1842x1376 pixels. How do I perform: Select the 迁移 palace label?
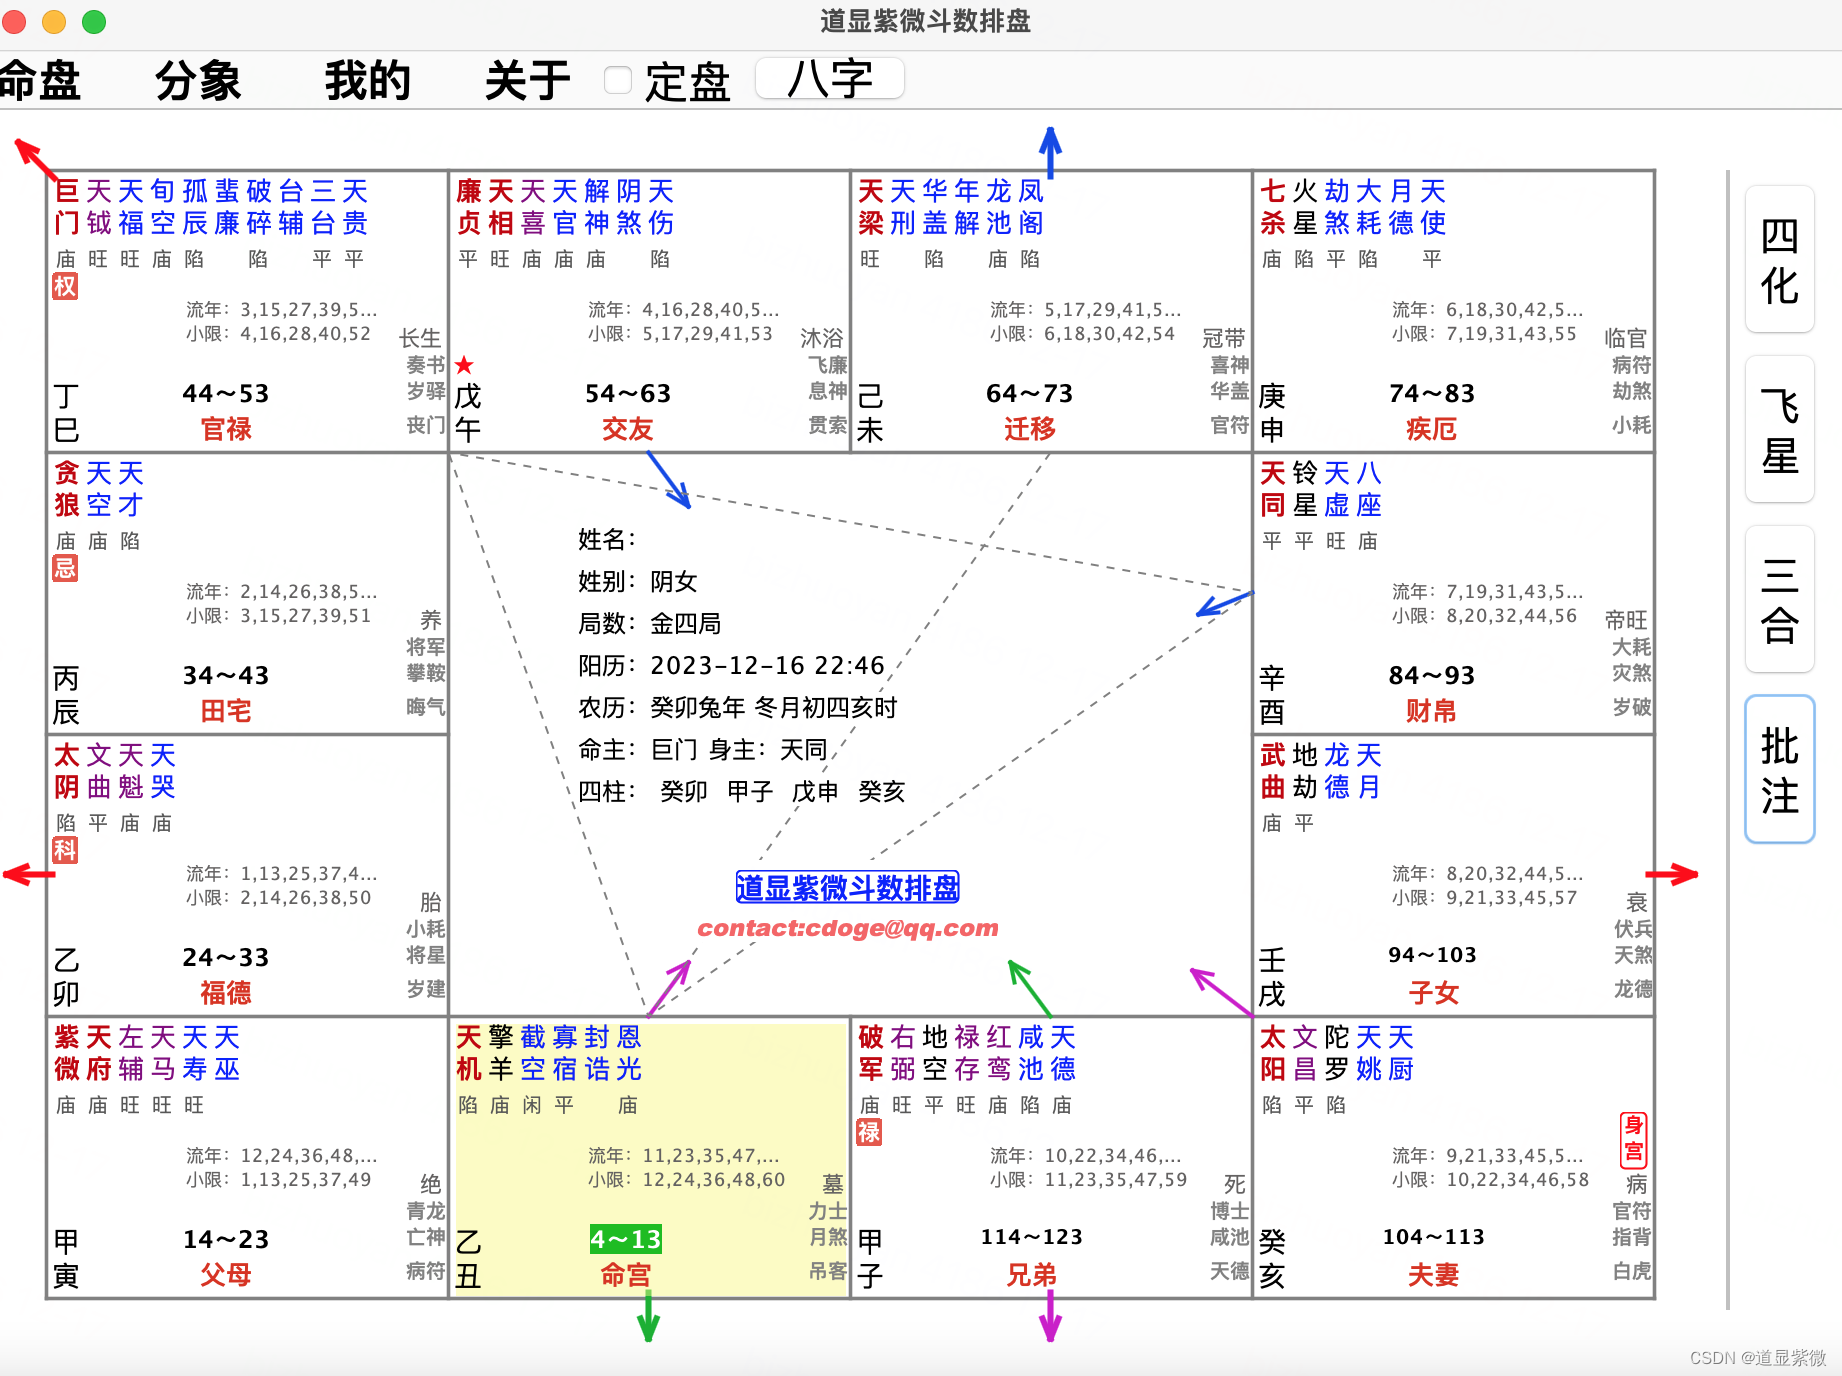(x=1030, y=429)
